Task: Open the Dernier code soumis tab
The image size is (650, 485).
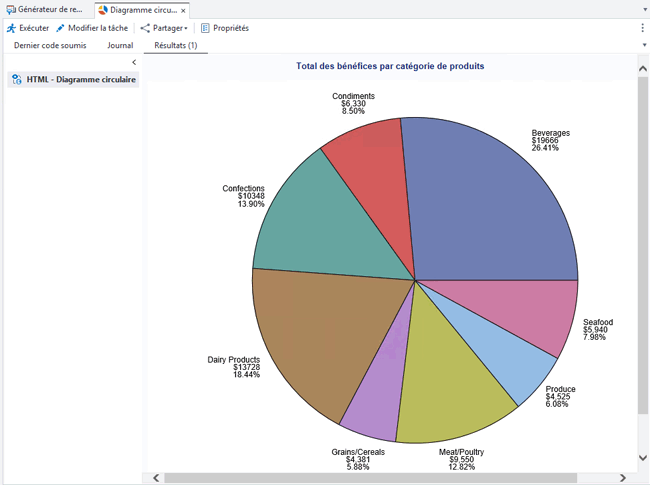Action: point(50,46)
